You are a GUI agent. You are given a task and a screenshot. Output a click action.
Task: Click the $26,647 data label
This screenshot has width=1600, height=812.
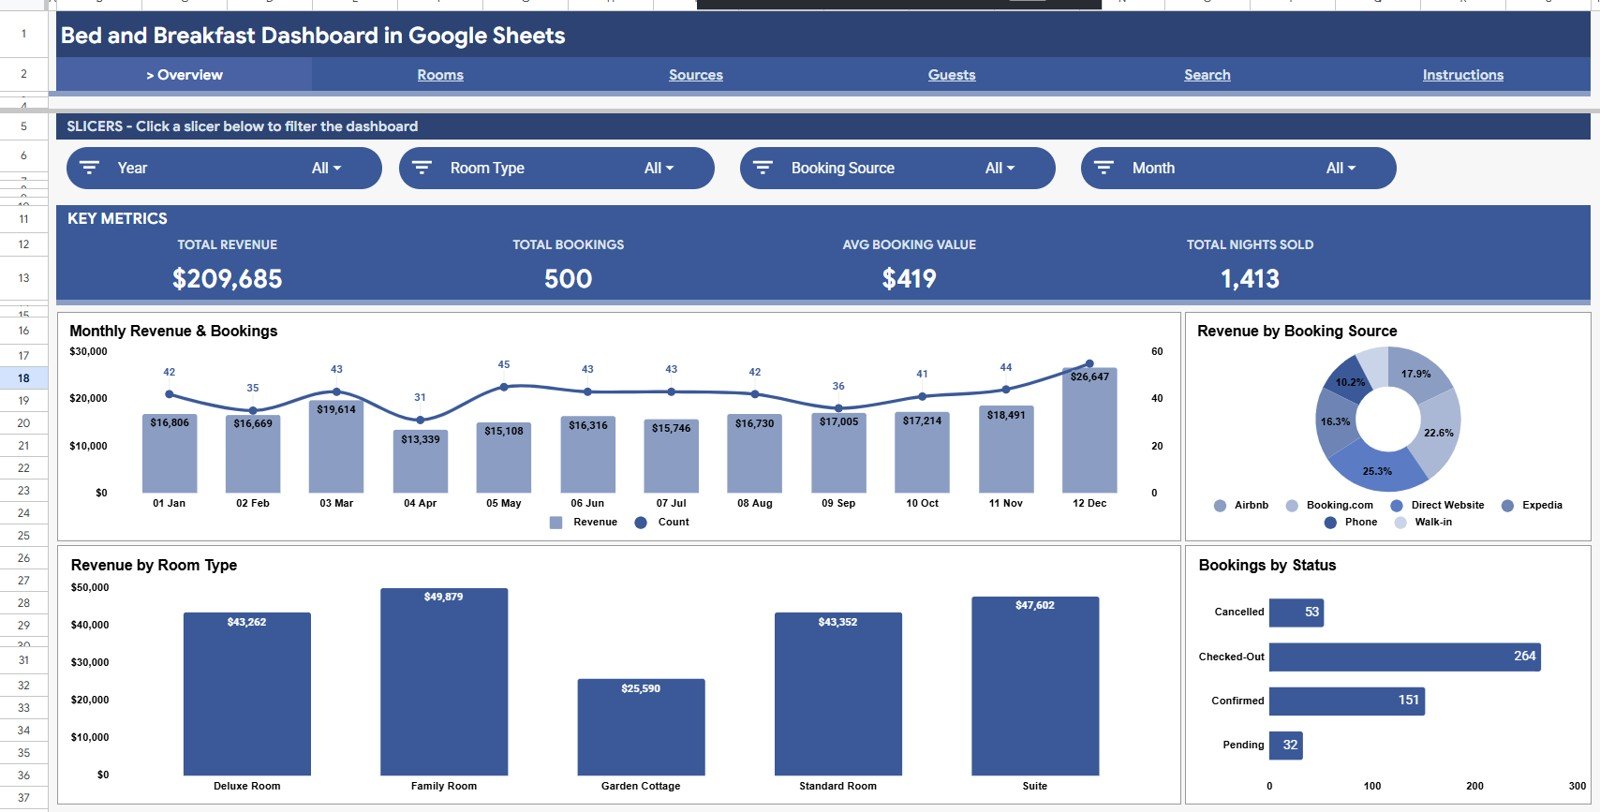point(1089,377)
